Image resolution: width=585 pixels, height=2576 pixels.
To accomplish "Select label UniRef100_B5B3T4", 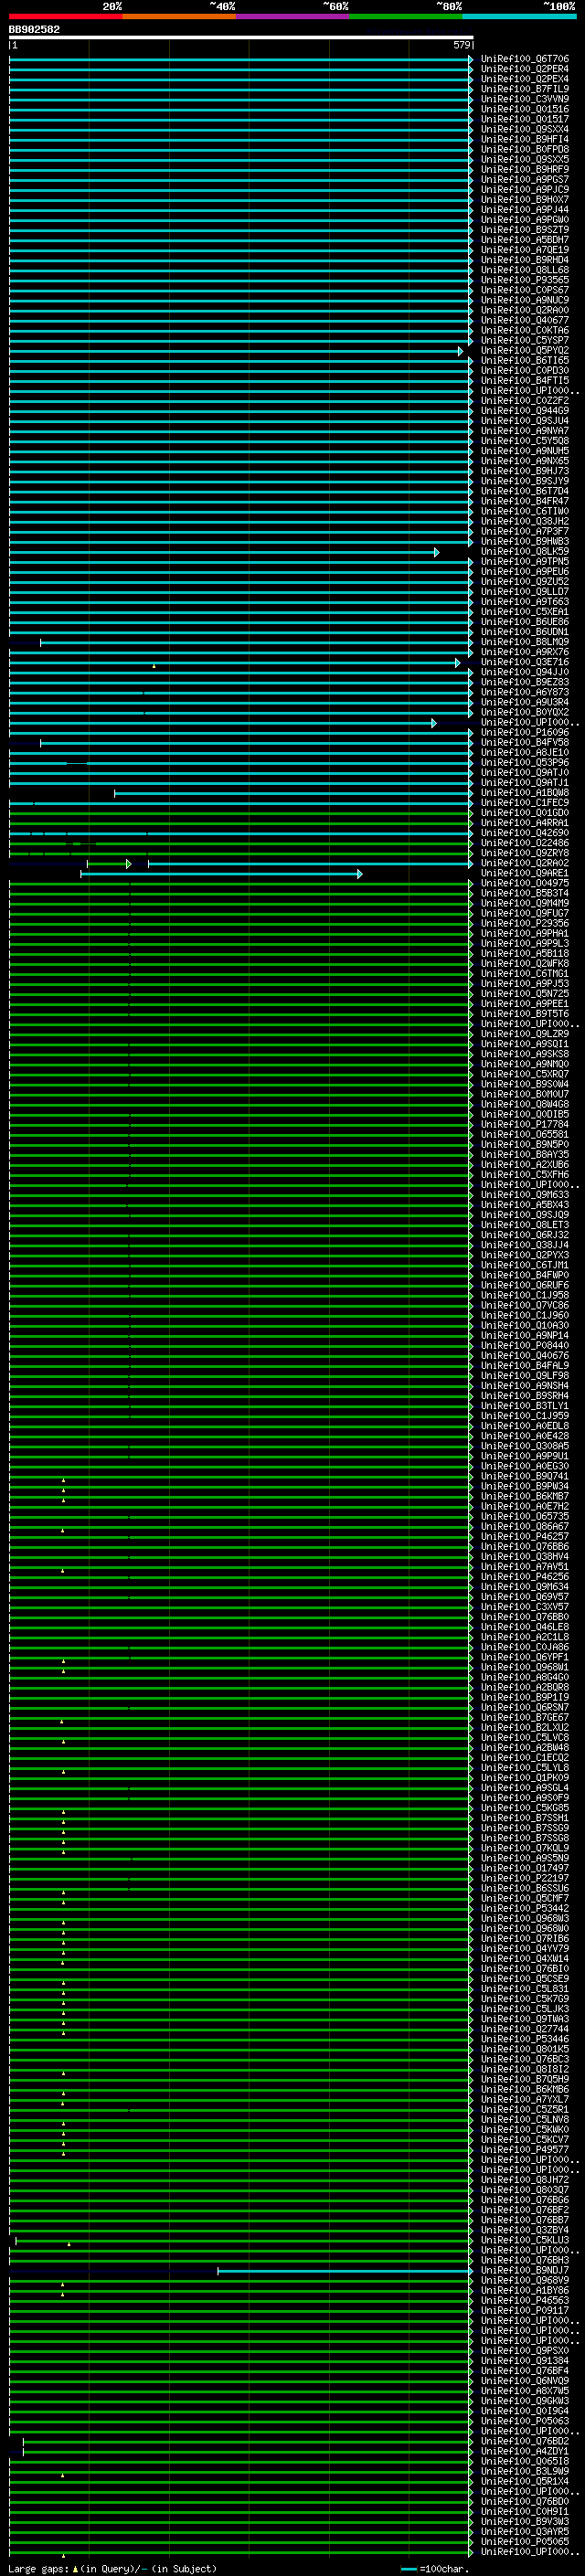I will click(525, 894).
